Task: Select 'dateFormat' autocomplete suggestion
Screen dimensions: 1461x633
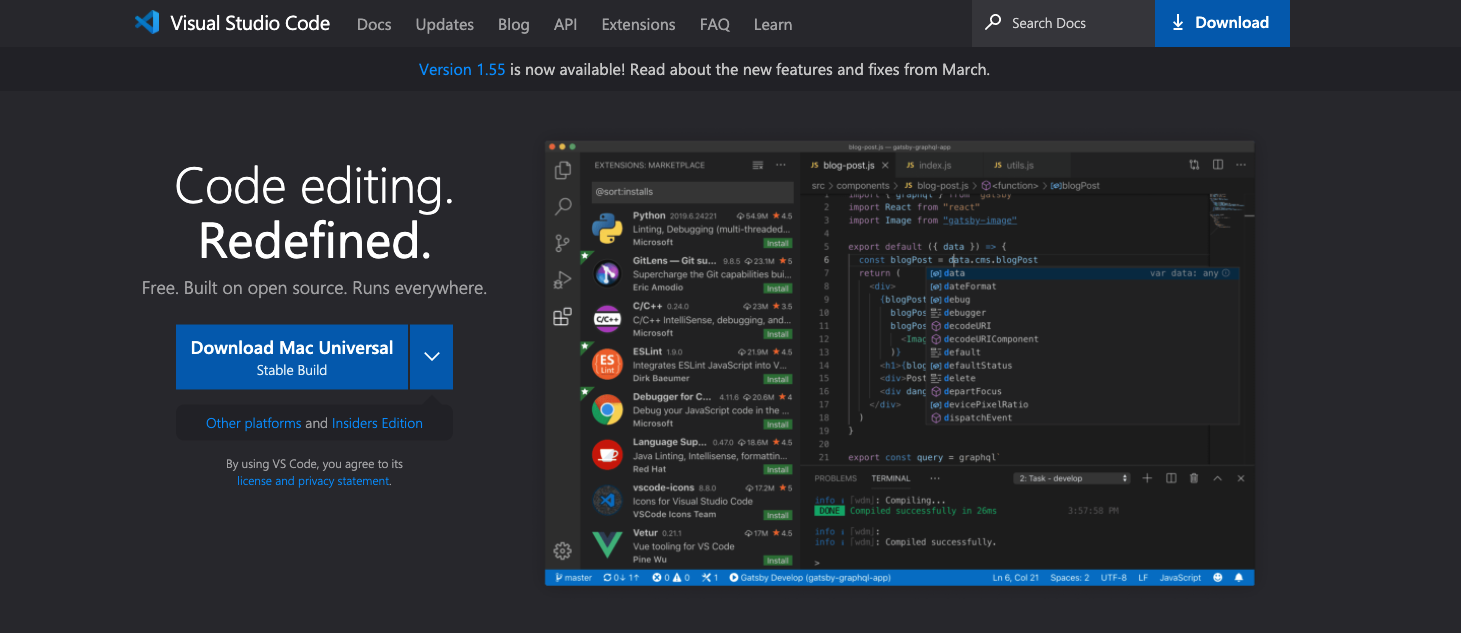Action: pyautogui.click(x=1083, y=286)
